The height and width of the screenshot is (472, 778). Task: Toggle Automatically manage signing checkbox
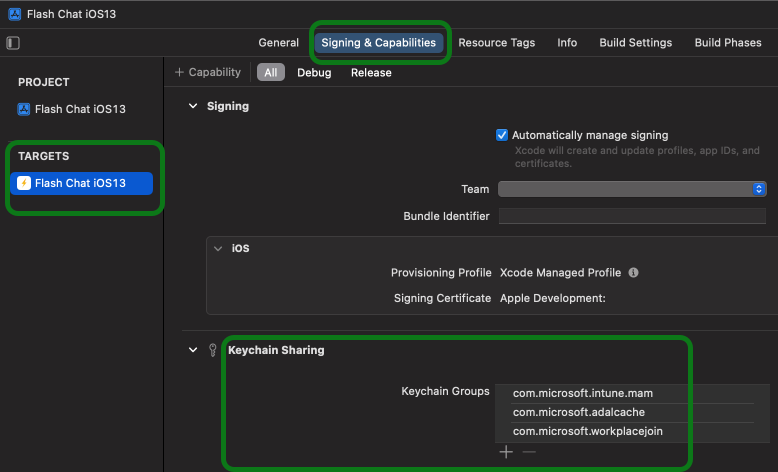tap(502, 135)
